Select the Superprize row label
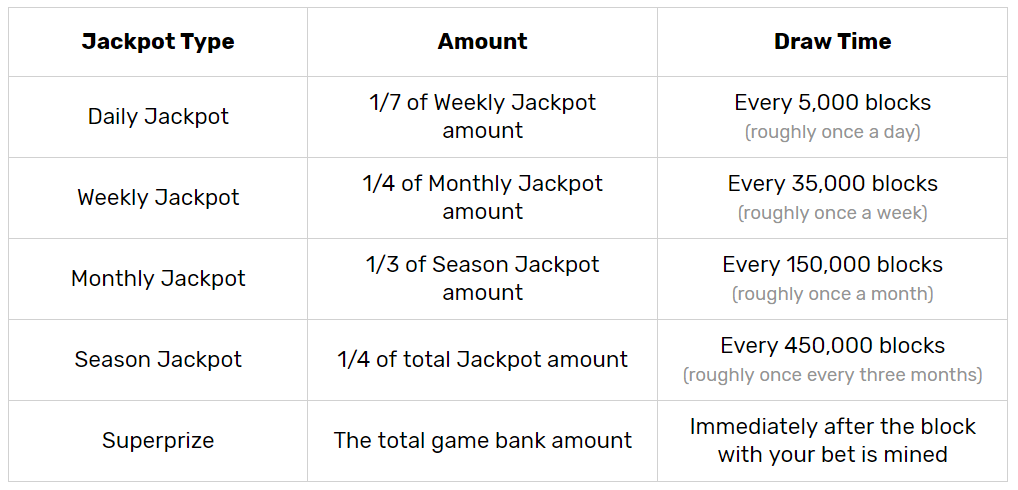The height and width of the screenshot is (490, 1018). pos(158,441)
